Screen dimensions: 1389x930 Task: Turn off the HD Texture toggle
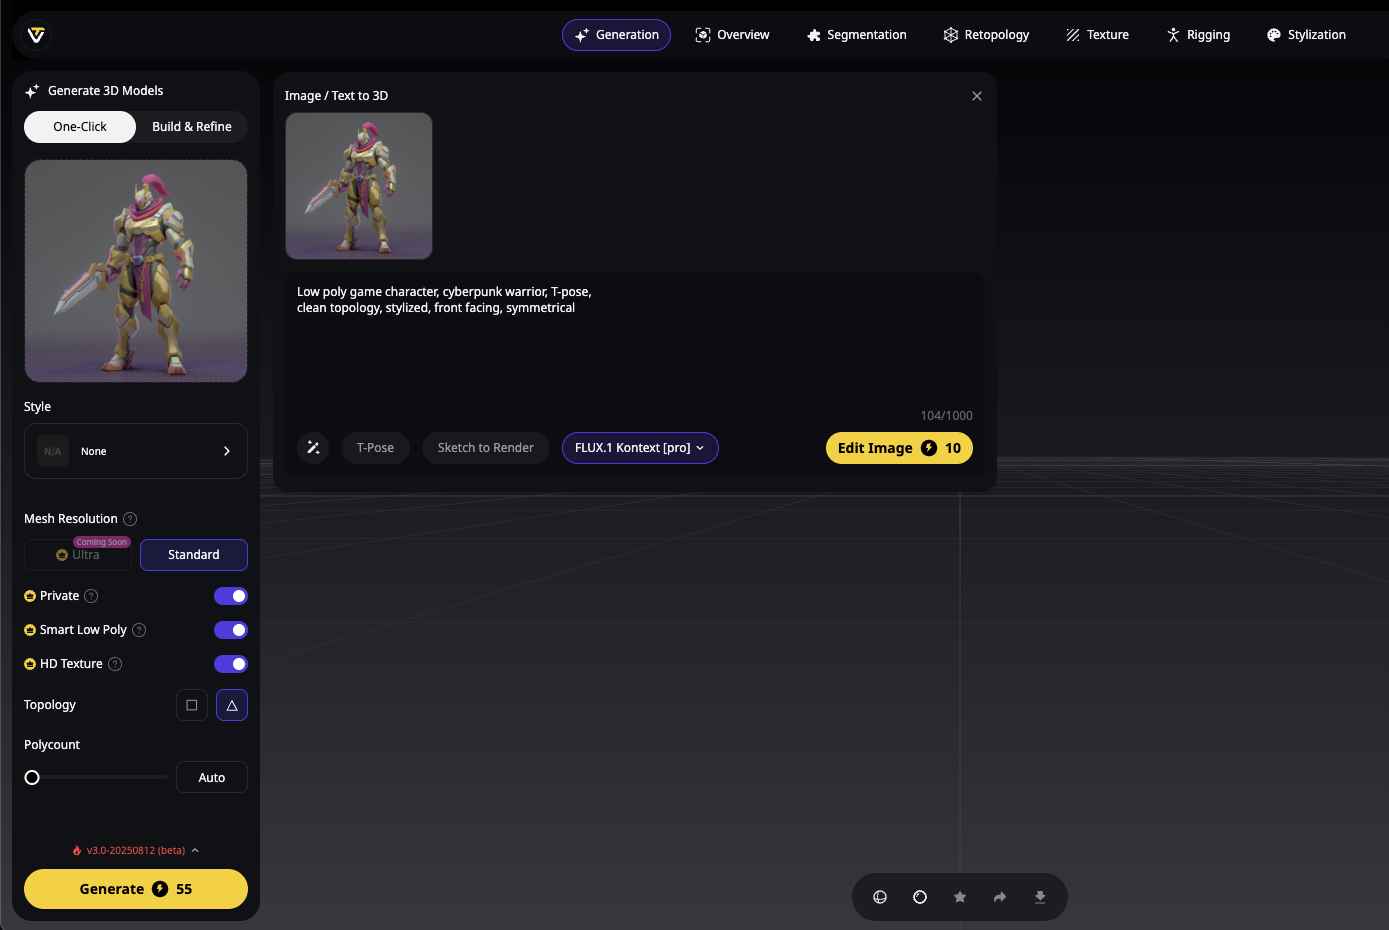click(x=231, y=664)
